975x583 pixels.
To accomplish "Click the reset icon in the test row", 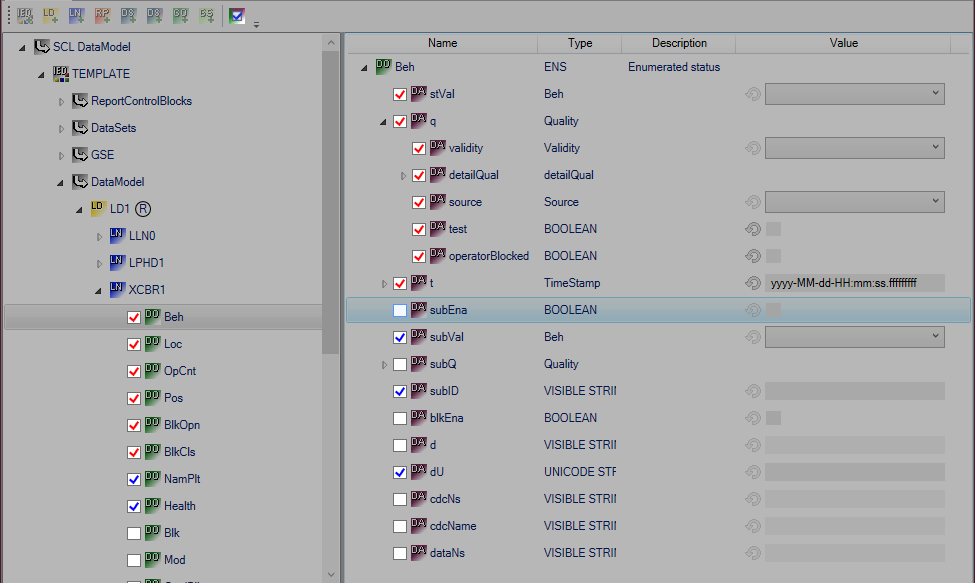I will 752,229.
